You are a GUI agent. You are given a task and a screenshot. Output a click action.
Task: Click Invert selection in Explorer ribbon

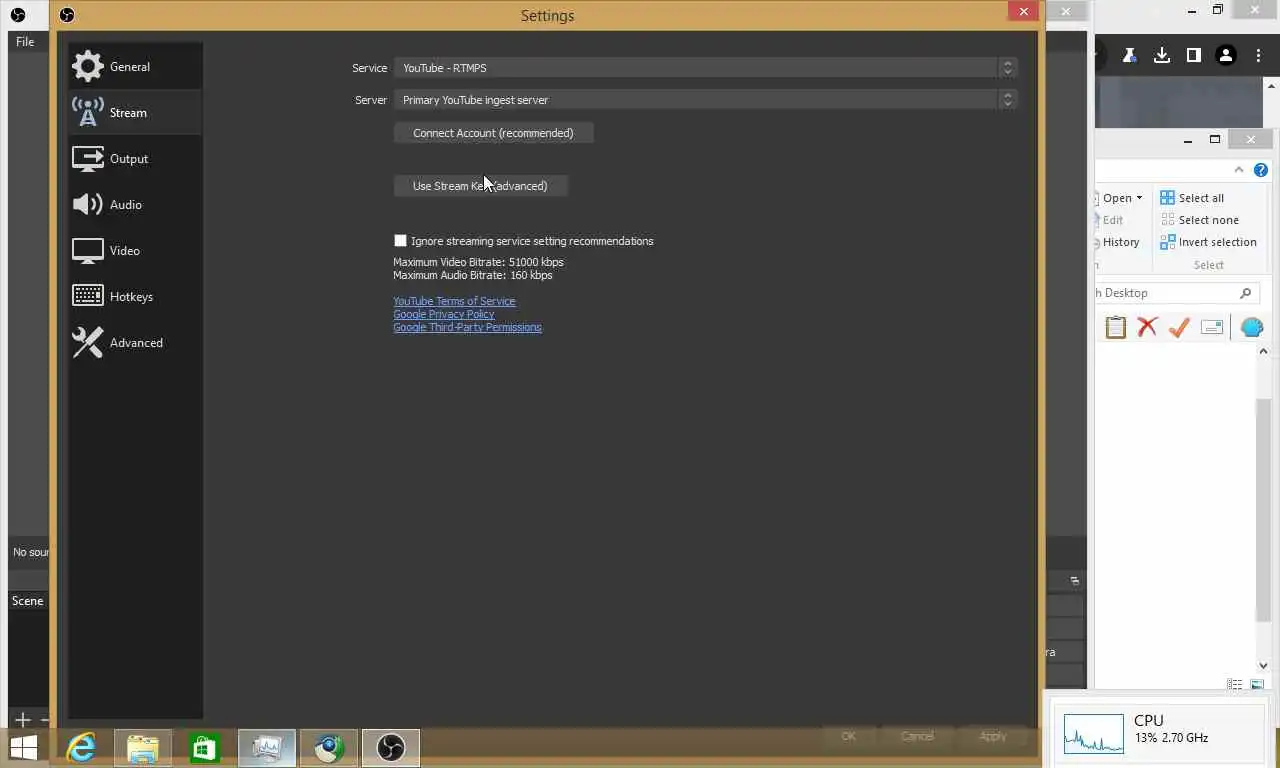[1208, 242]
